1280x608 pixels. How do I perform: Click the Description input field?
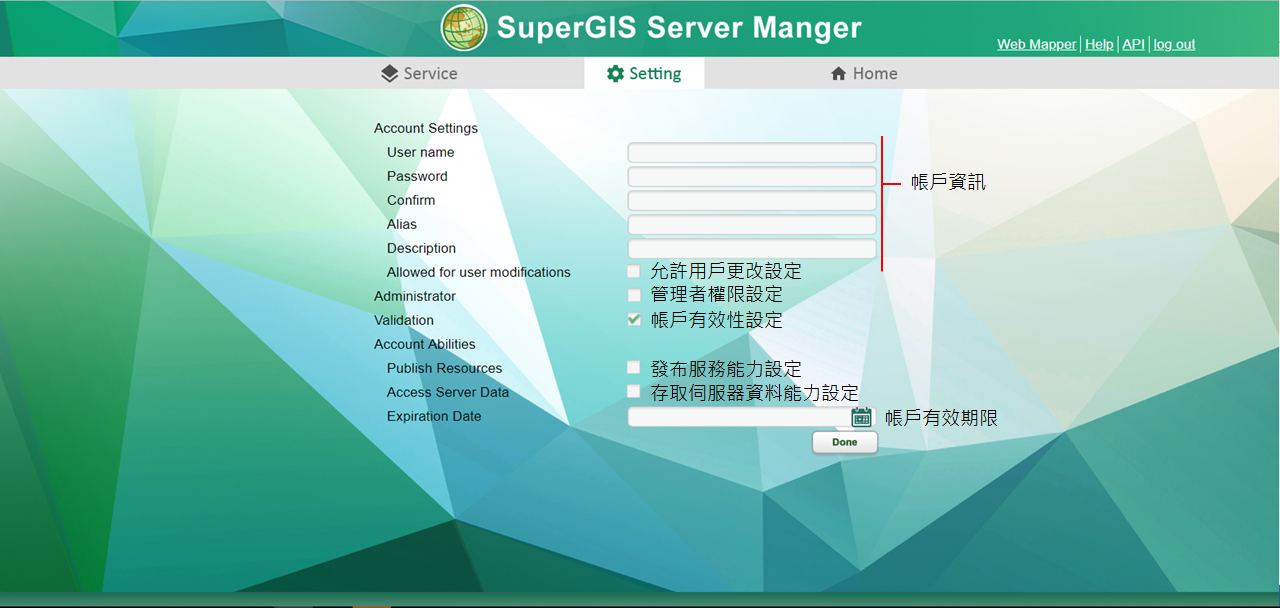tap(752, 249)
